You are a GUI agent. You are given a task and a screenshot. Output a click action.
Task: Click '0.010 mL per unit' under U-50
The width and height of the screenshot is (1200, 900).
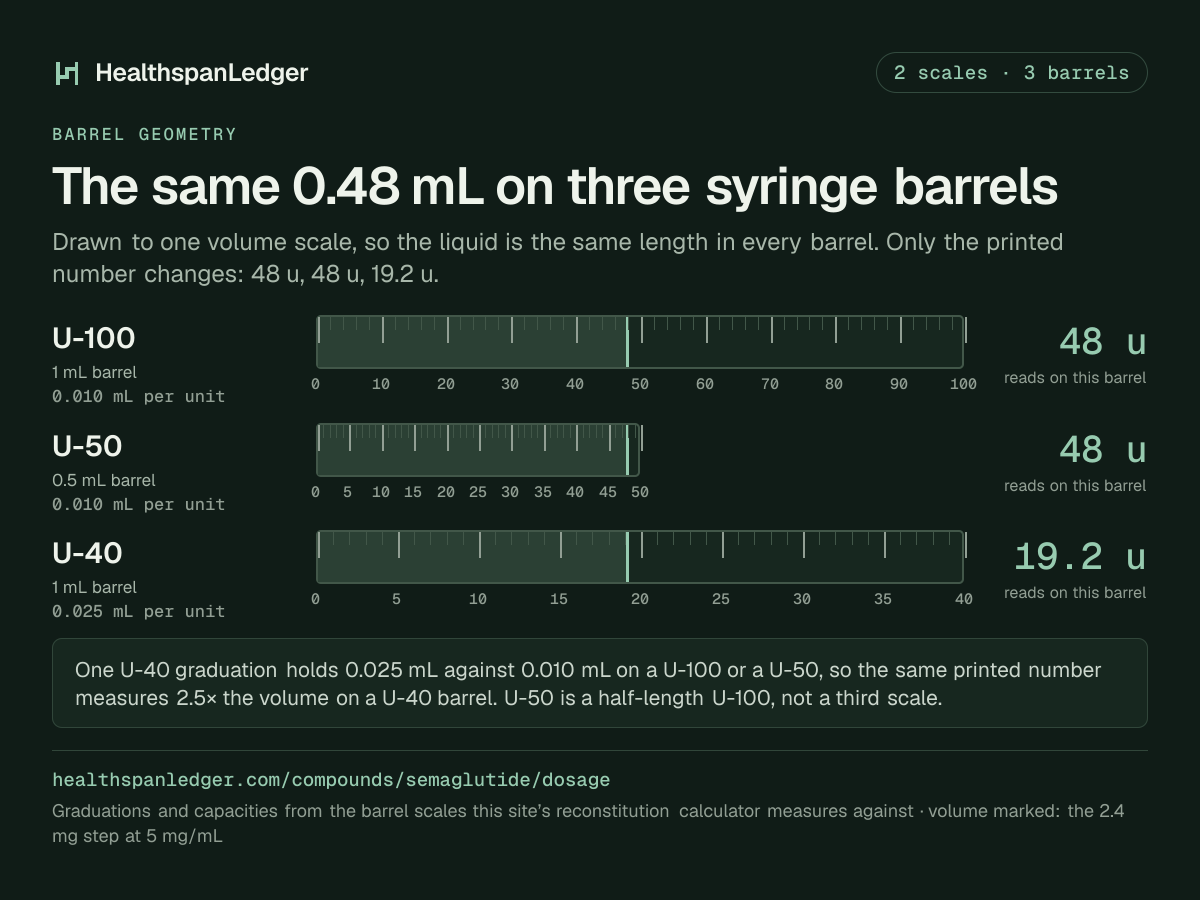[x=138, y=504]
